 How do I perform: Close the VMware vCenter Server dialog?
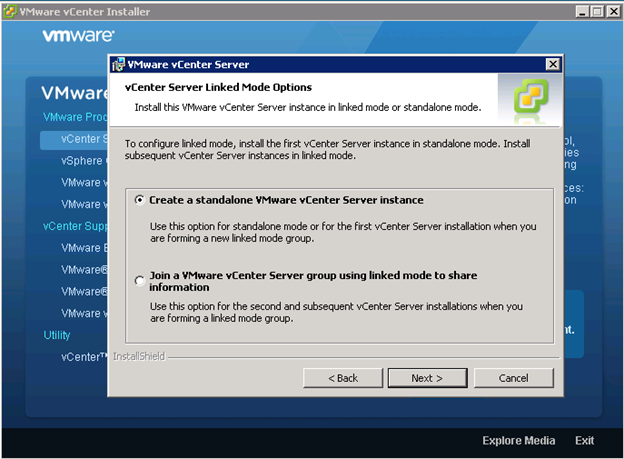click(552, 64)
